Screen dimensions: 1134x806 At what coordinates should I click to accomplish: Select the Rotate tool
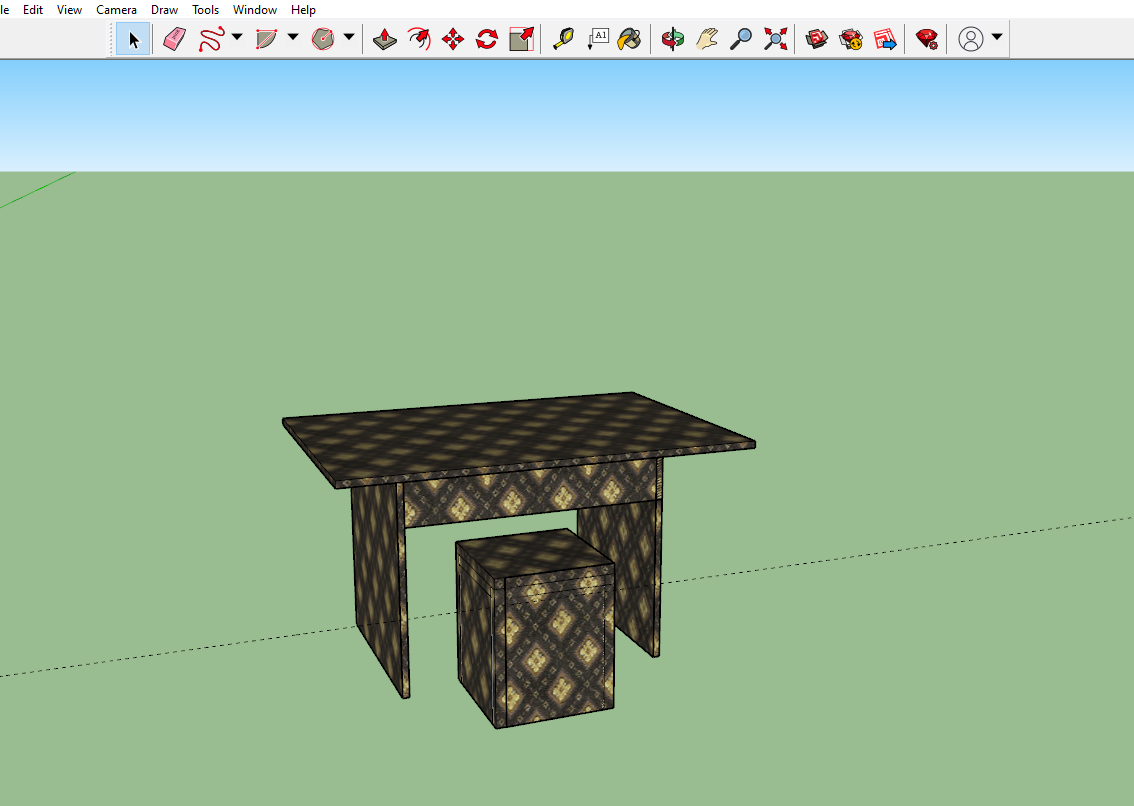pos(487,39)
